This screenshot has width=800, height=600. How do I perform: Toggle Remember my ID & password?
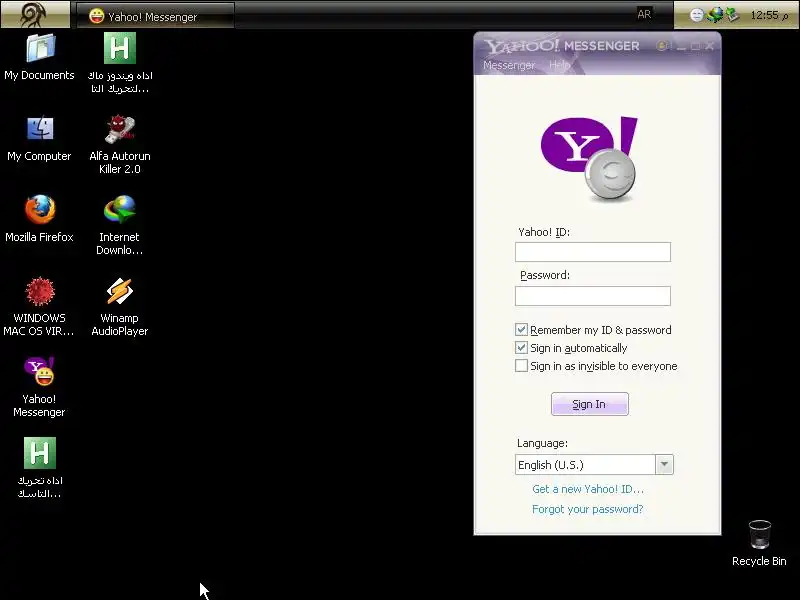point(521,330)
